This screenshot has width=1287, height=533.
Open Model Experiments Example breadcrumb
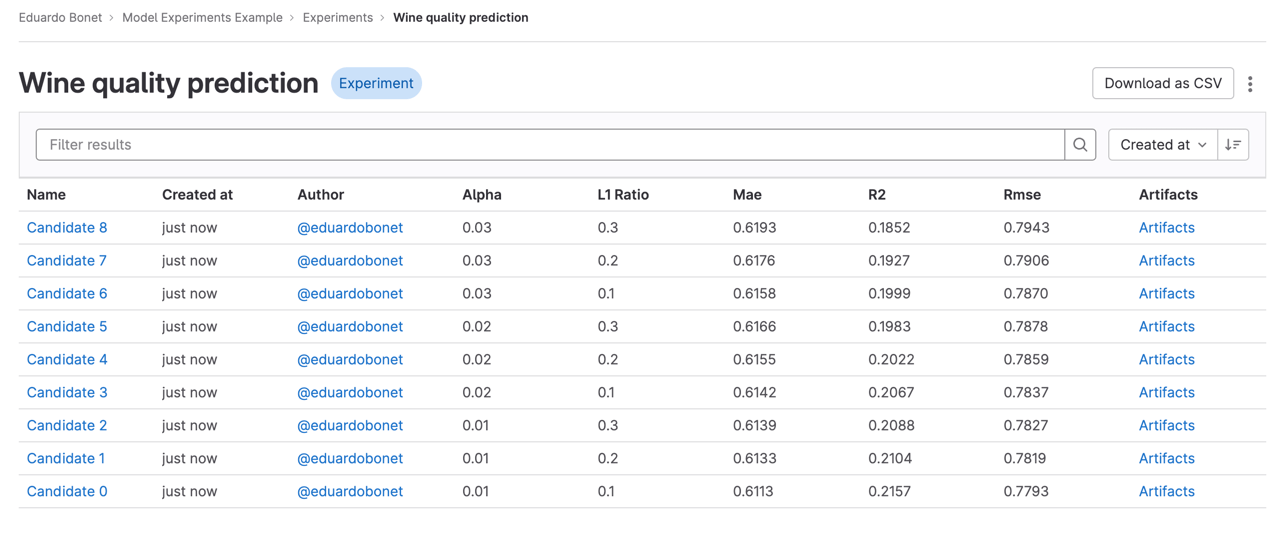pos(202,18)
